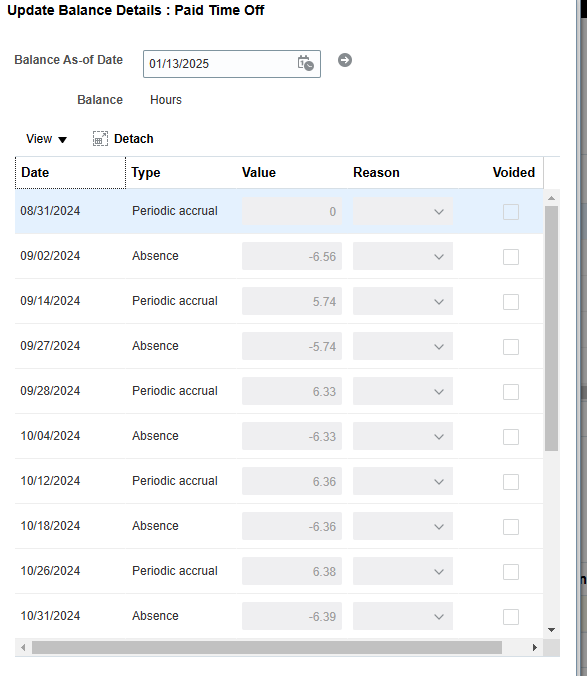The width and height of the screenshot is (587, 676).
Task: Click the Detach button label
Action: click(134, 139)
